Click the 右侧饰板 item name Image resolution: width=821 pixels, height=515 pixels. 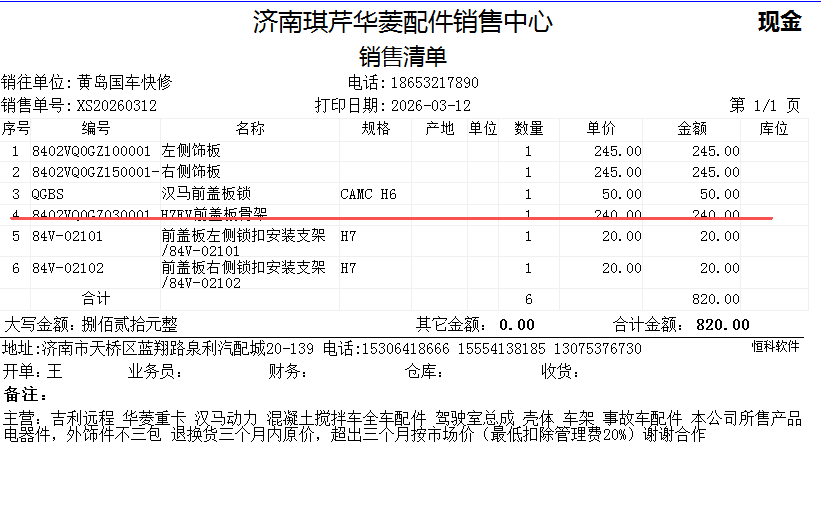(x=191, y=172)
